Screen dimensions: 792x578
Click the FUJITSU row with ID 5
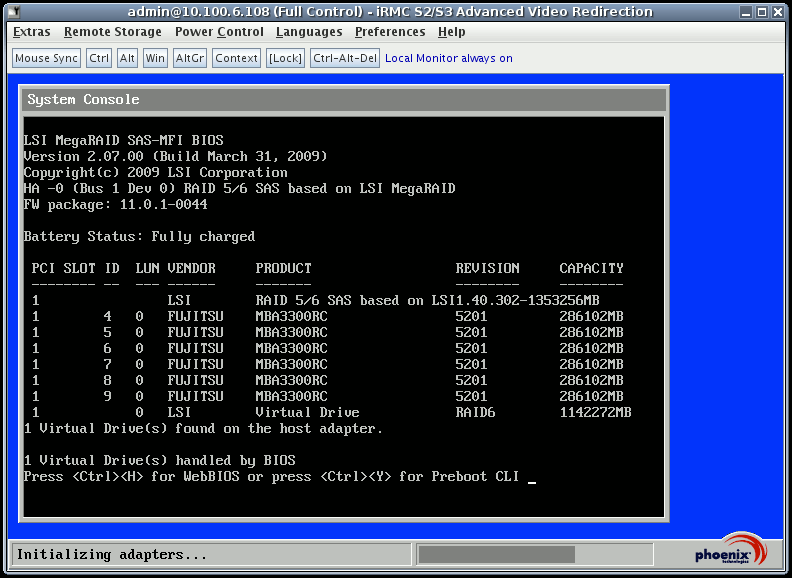(x=327, y=332)
